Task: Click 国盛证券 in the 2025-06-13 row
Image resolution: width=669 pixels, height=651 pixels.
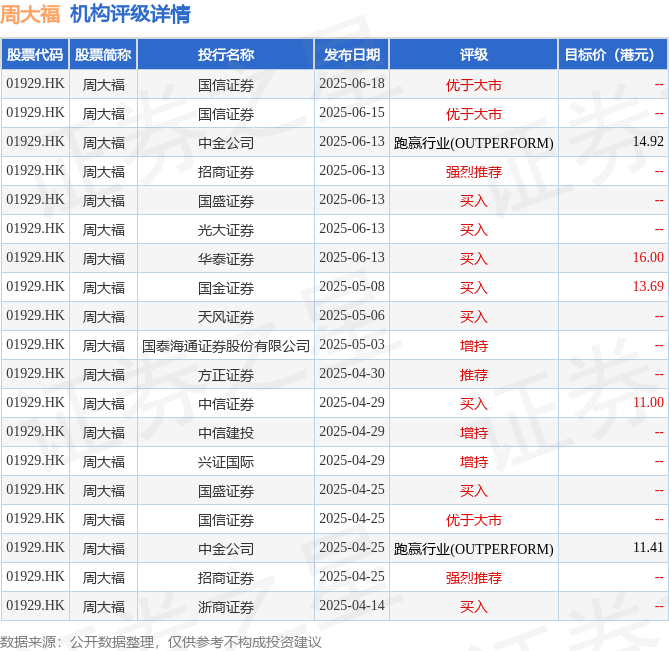Action: (226, 201)
